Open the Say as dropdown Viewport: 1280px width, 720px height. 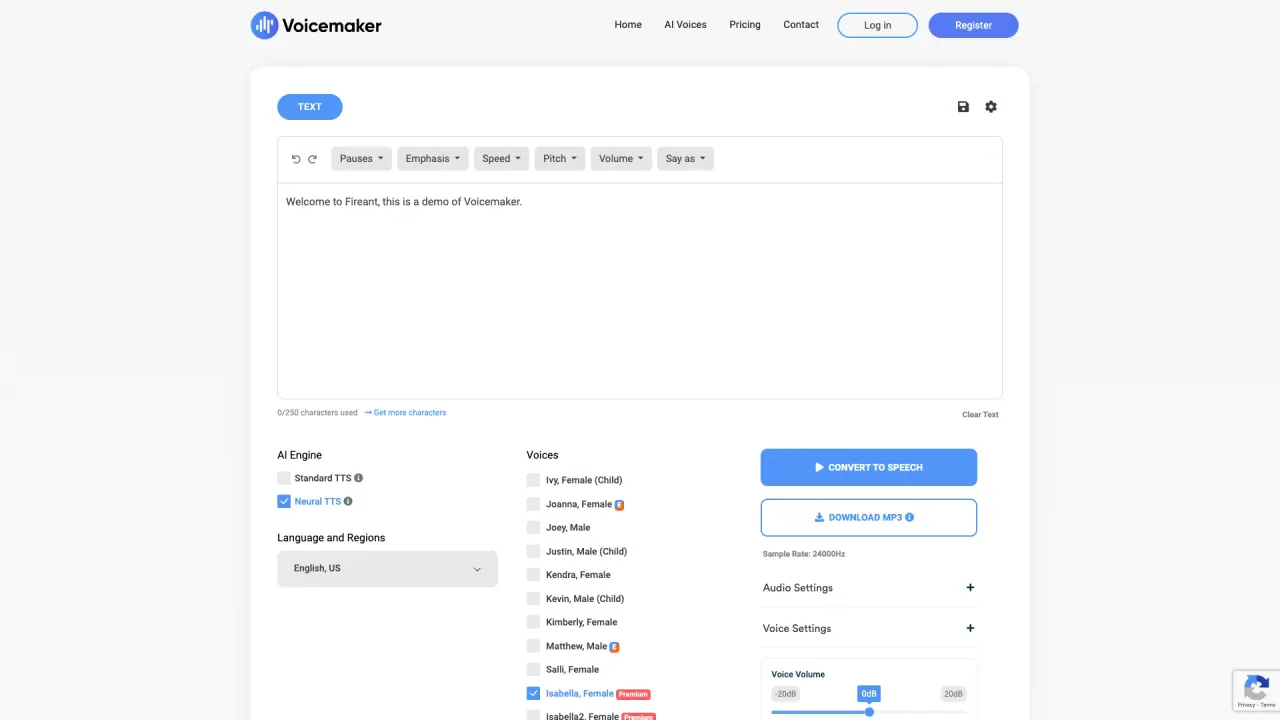686,159
